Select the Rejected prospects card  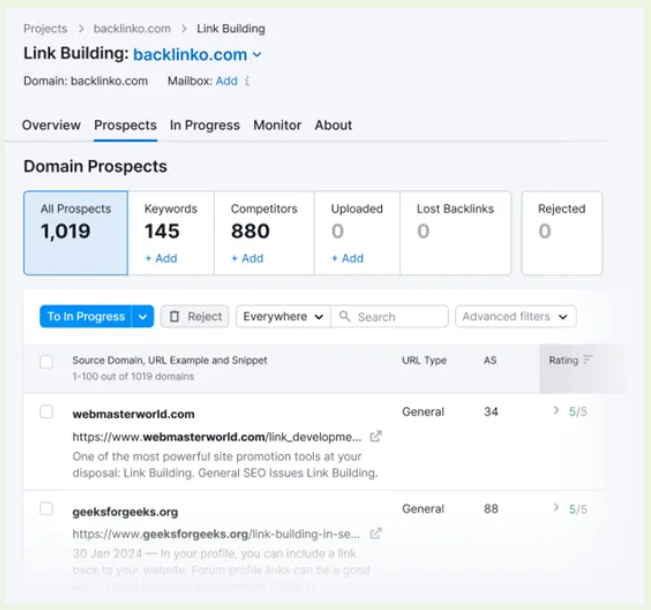[x=562, y=233]
